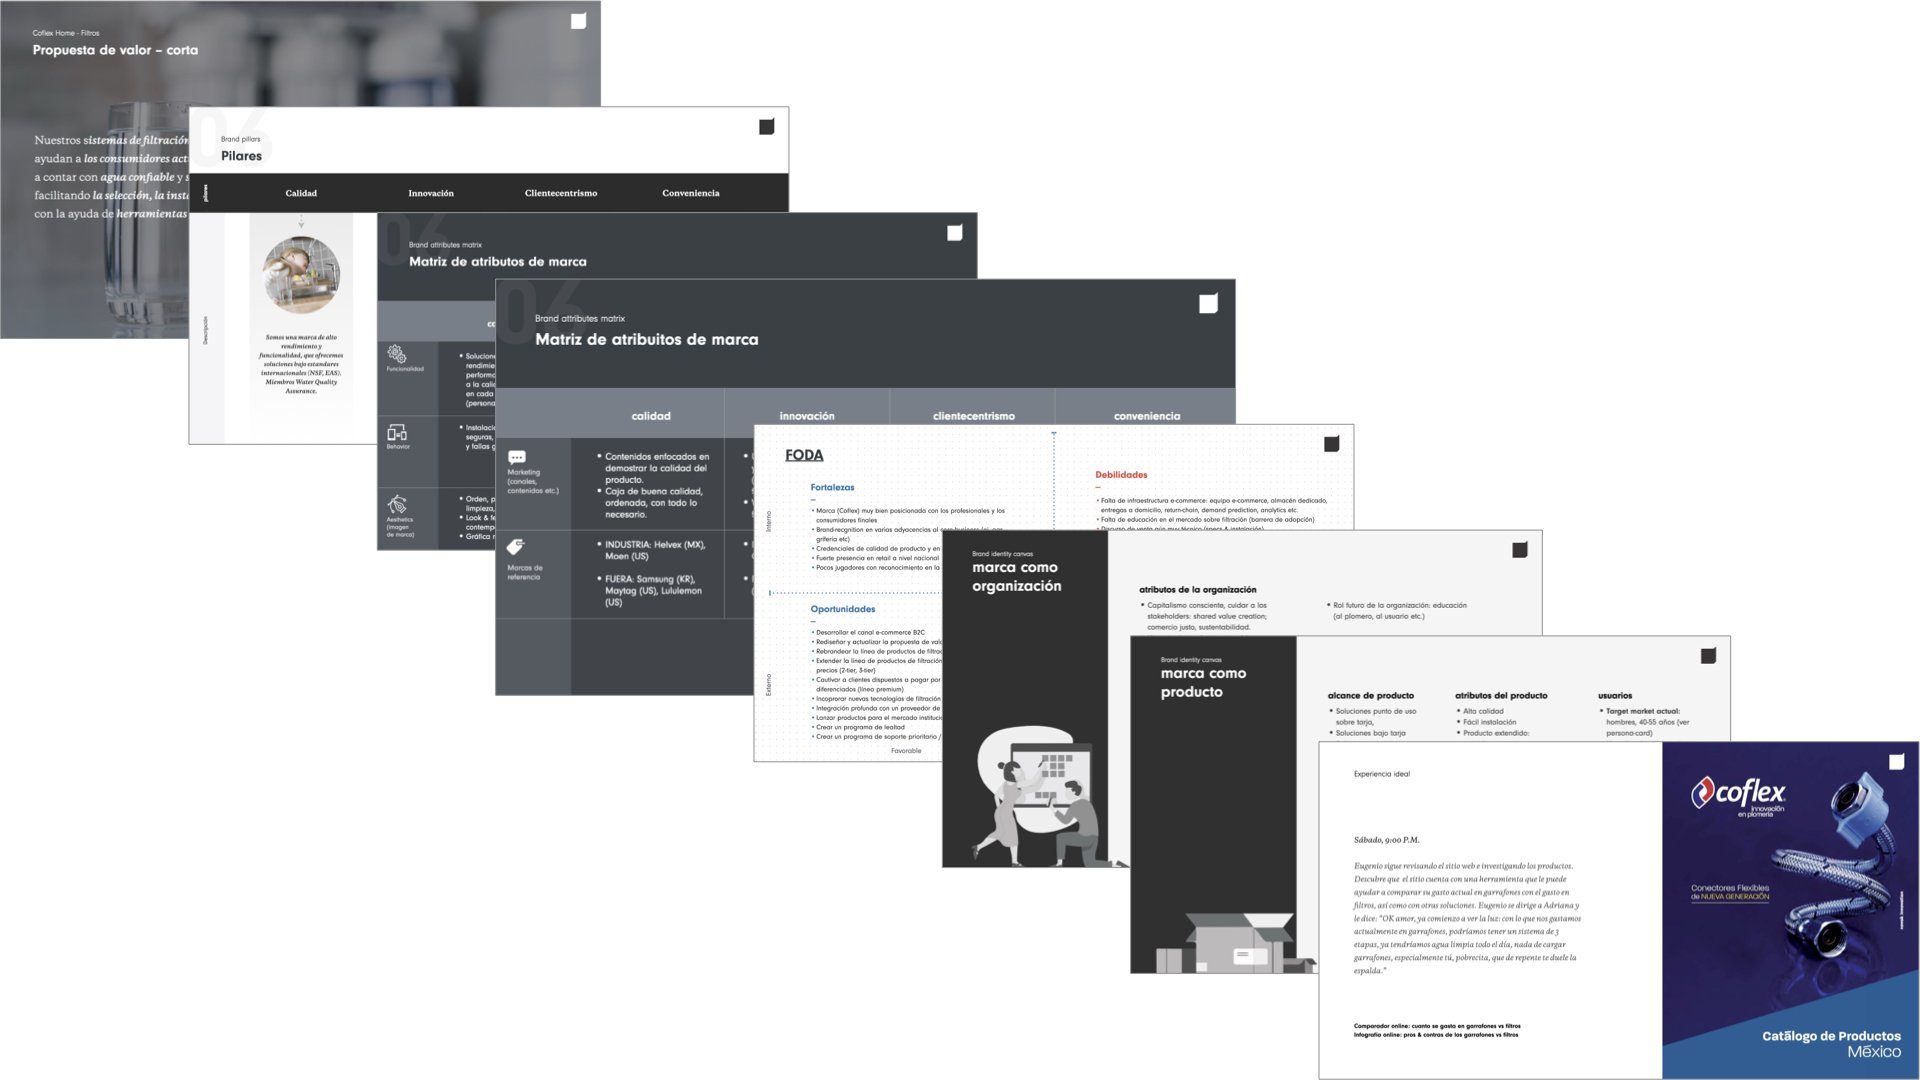The height and width of the screenshot is (1080, 1920).
Task: Click the clientecentrismo matrix column header
Action: [973, 416]
